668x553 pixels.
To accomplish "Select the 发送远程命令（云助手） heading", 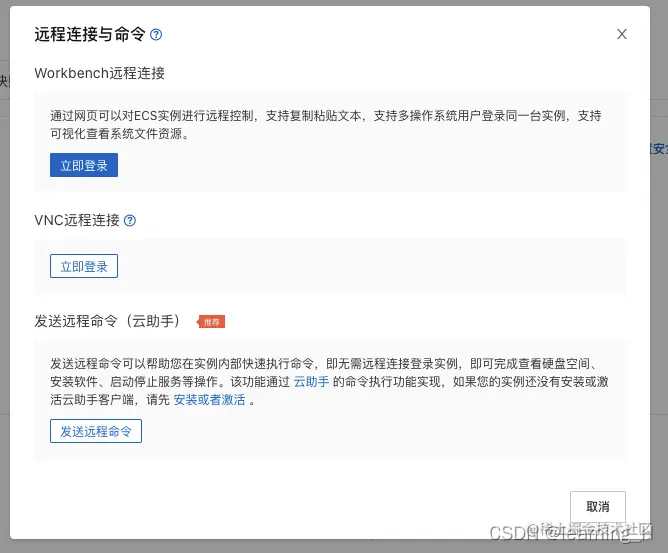I will point(107,321).
